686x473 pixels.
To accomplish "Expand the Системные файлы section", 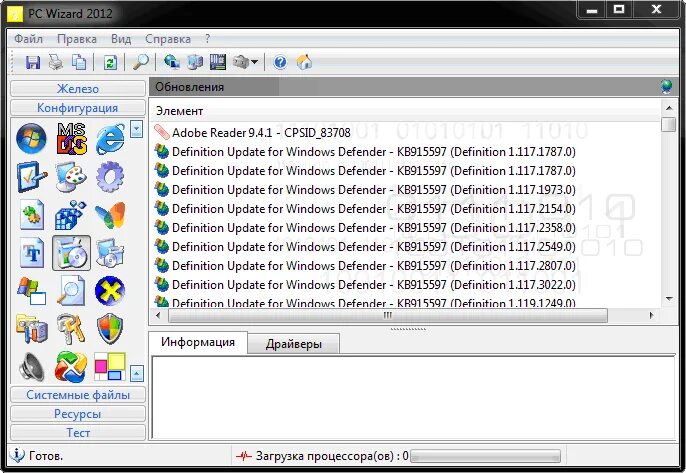I will click(78, 395).
